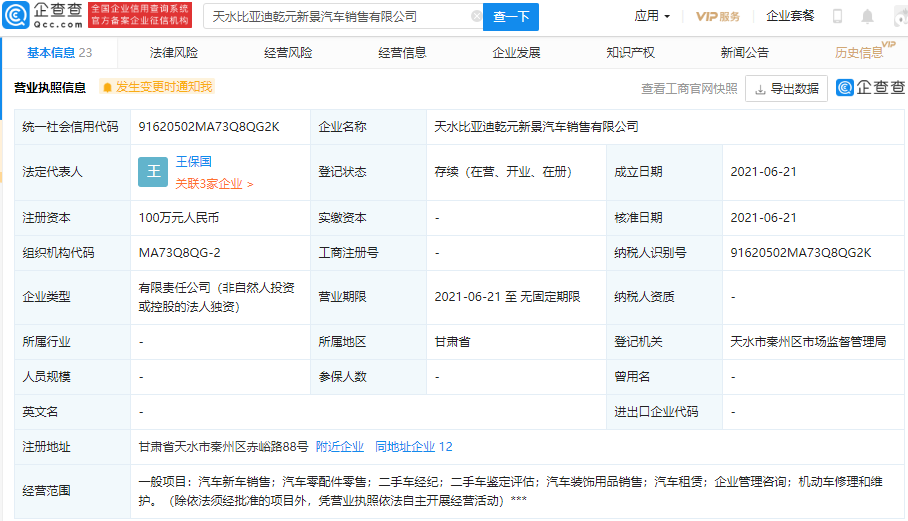Expand 关联3家企业 arrow link
The height and width of the screenshot is (521, 908).
pos(214,184)
